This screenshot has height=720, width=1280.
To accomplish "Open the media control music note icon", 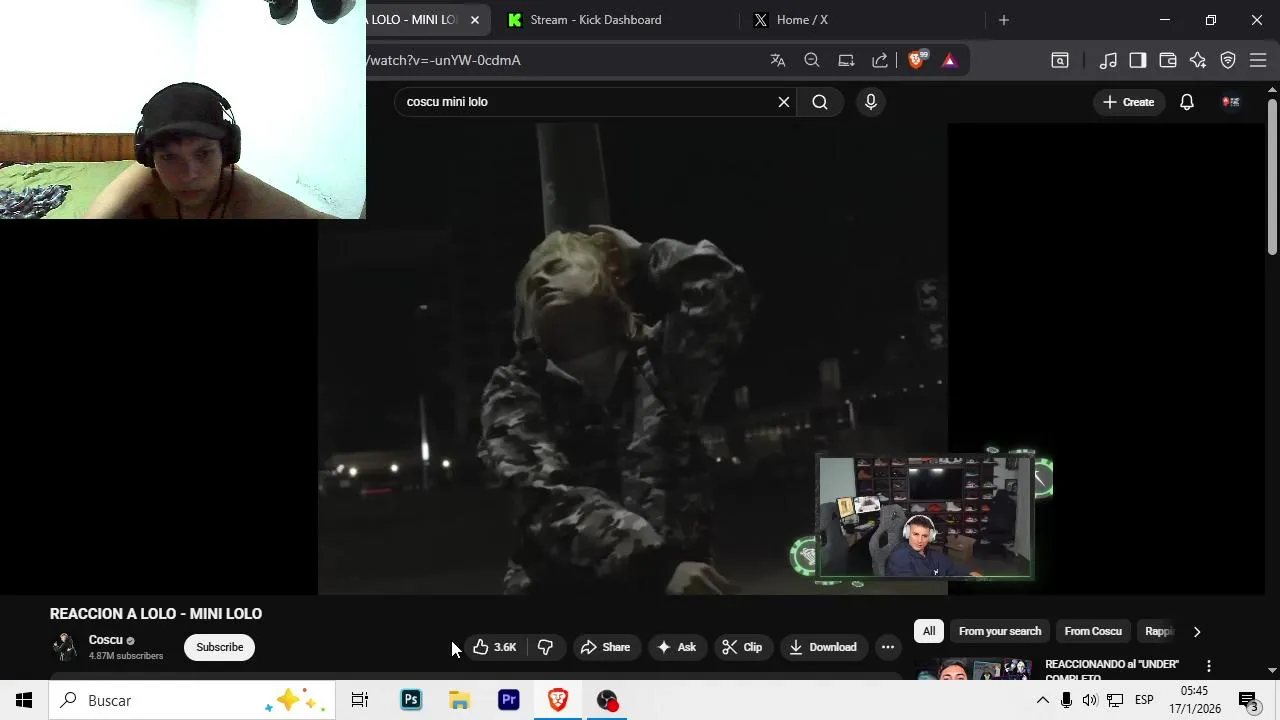I will coord(1108,60).
